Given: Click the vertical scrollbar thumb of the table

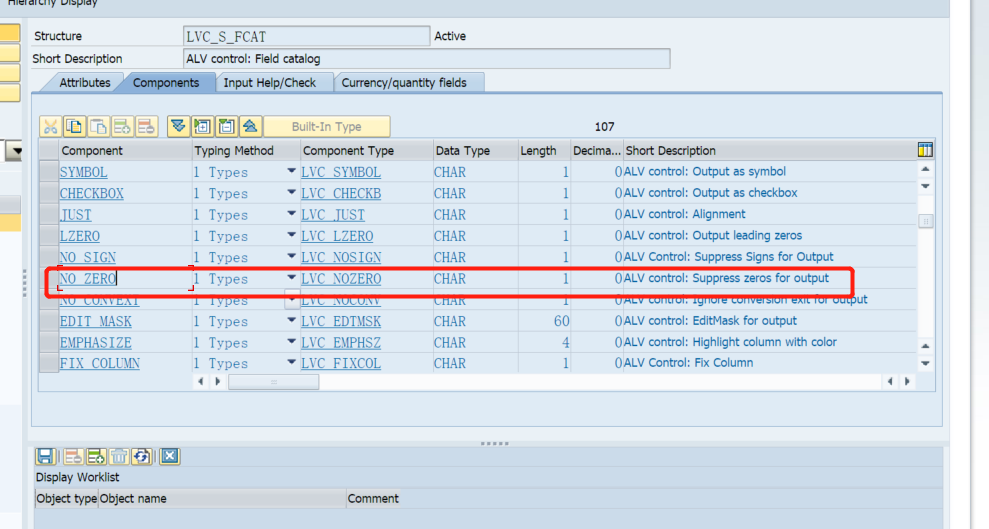Looking at the screenshot, I should (x=925, y=221).
